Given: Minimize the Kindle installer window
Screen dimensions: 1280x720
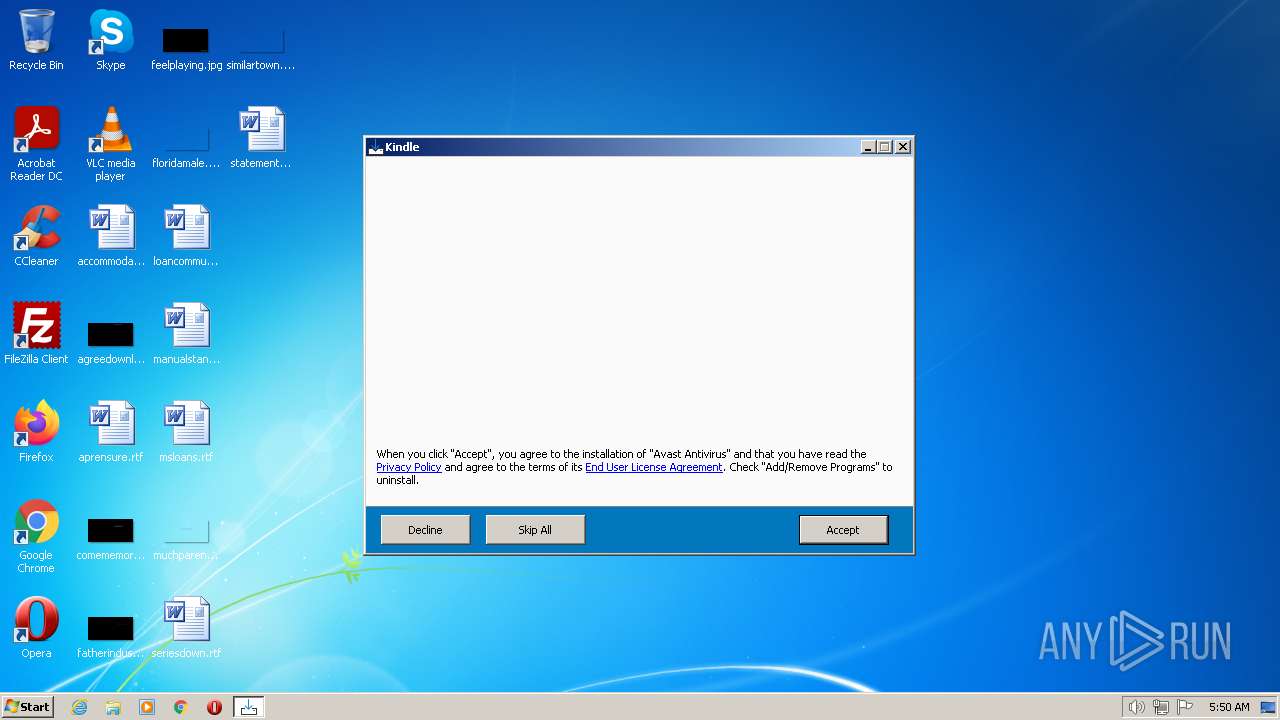Looking at the screenshot, I should click(868, 147).
